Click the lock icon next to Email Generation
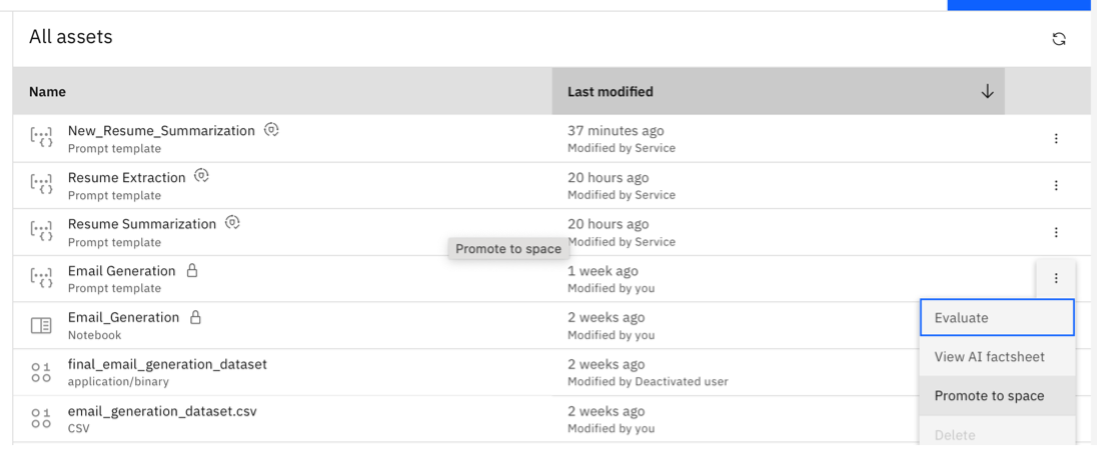This screenshot has width=1100, height=449. click(x=192, y=270)
